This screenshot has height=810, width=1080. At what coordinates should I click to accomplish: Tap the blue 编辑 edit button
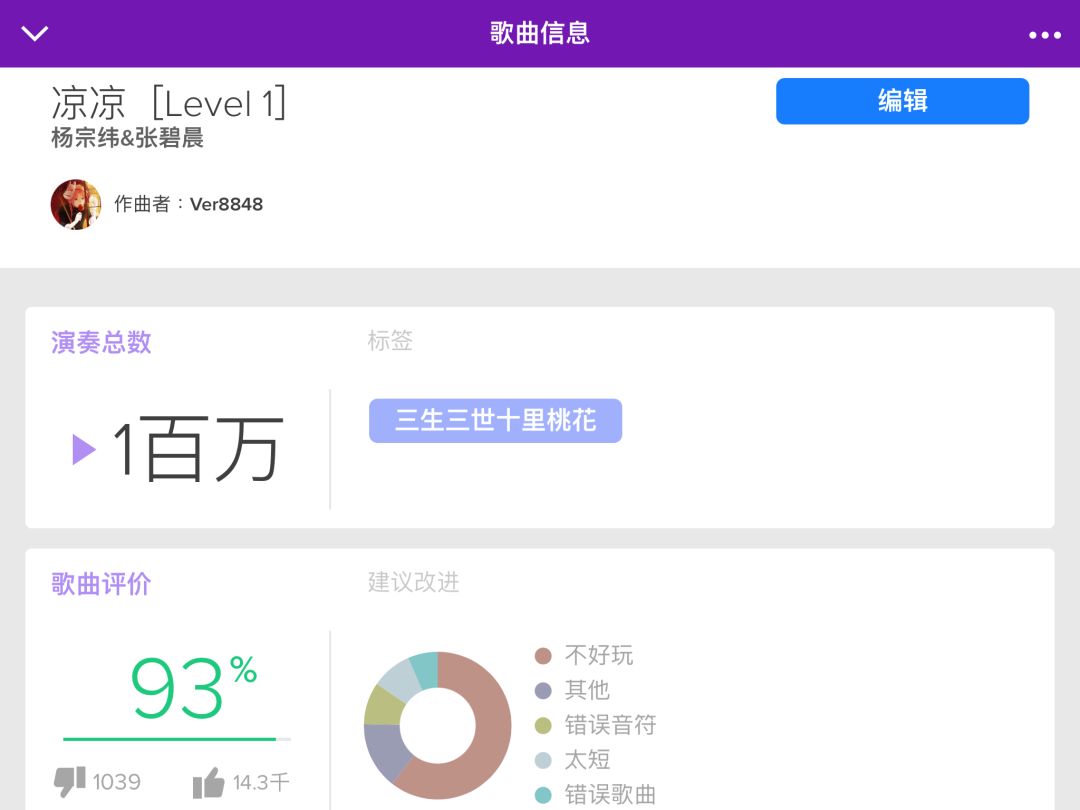click(x=902, y=101)
